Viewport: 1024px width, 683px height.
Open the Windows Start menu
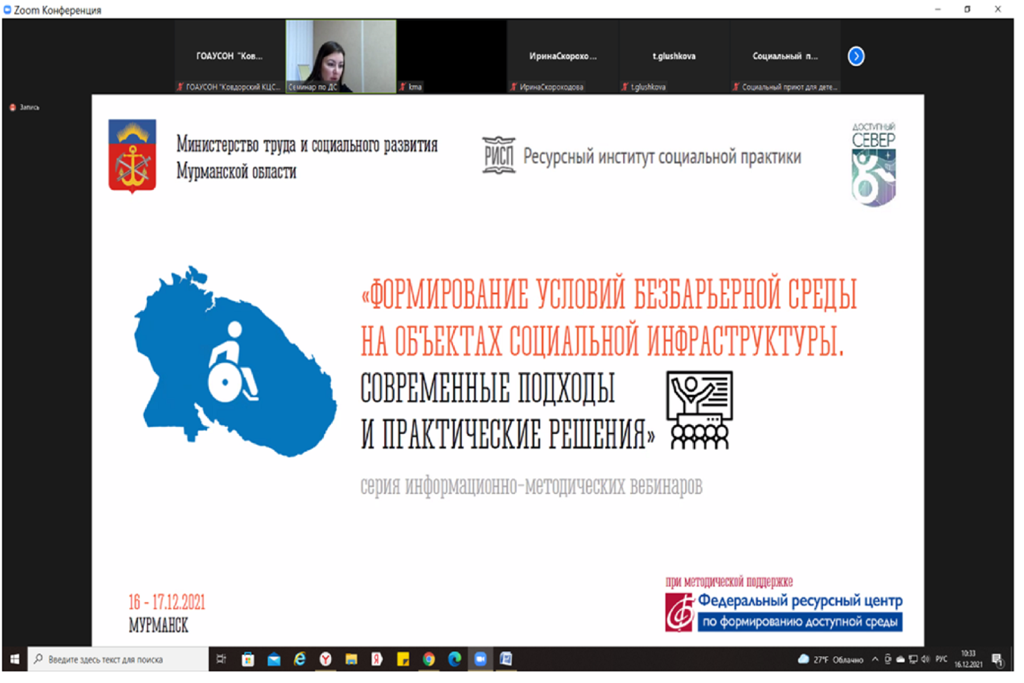pos(14,659)
